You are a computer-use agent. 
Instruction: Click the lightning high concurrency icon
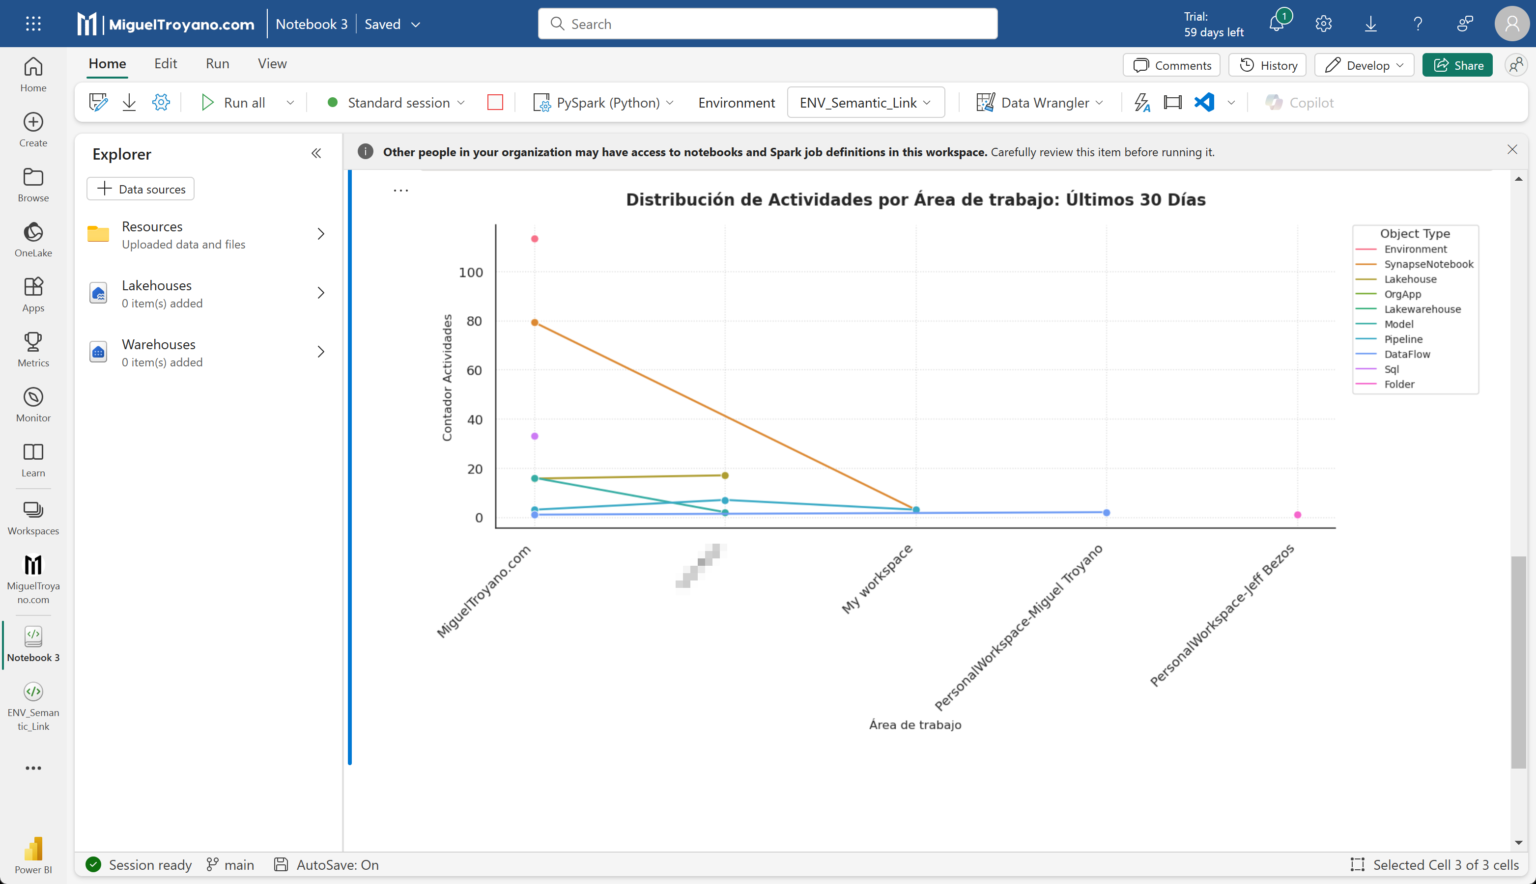pos(1142,102)
